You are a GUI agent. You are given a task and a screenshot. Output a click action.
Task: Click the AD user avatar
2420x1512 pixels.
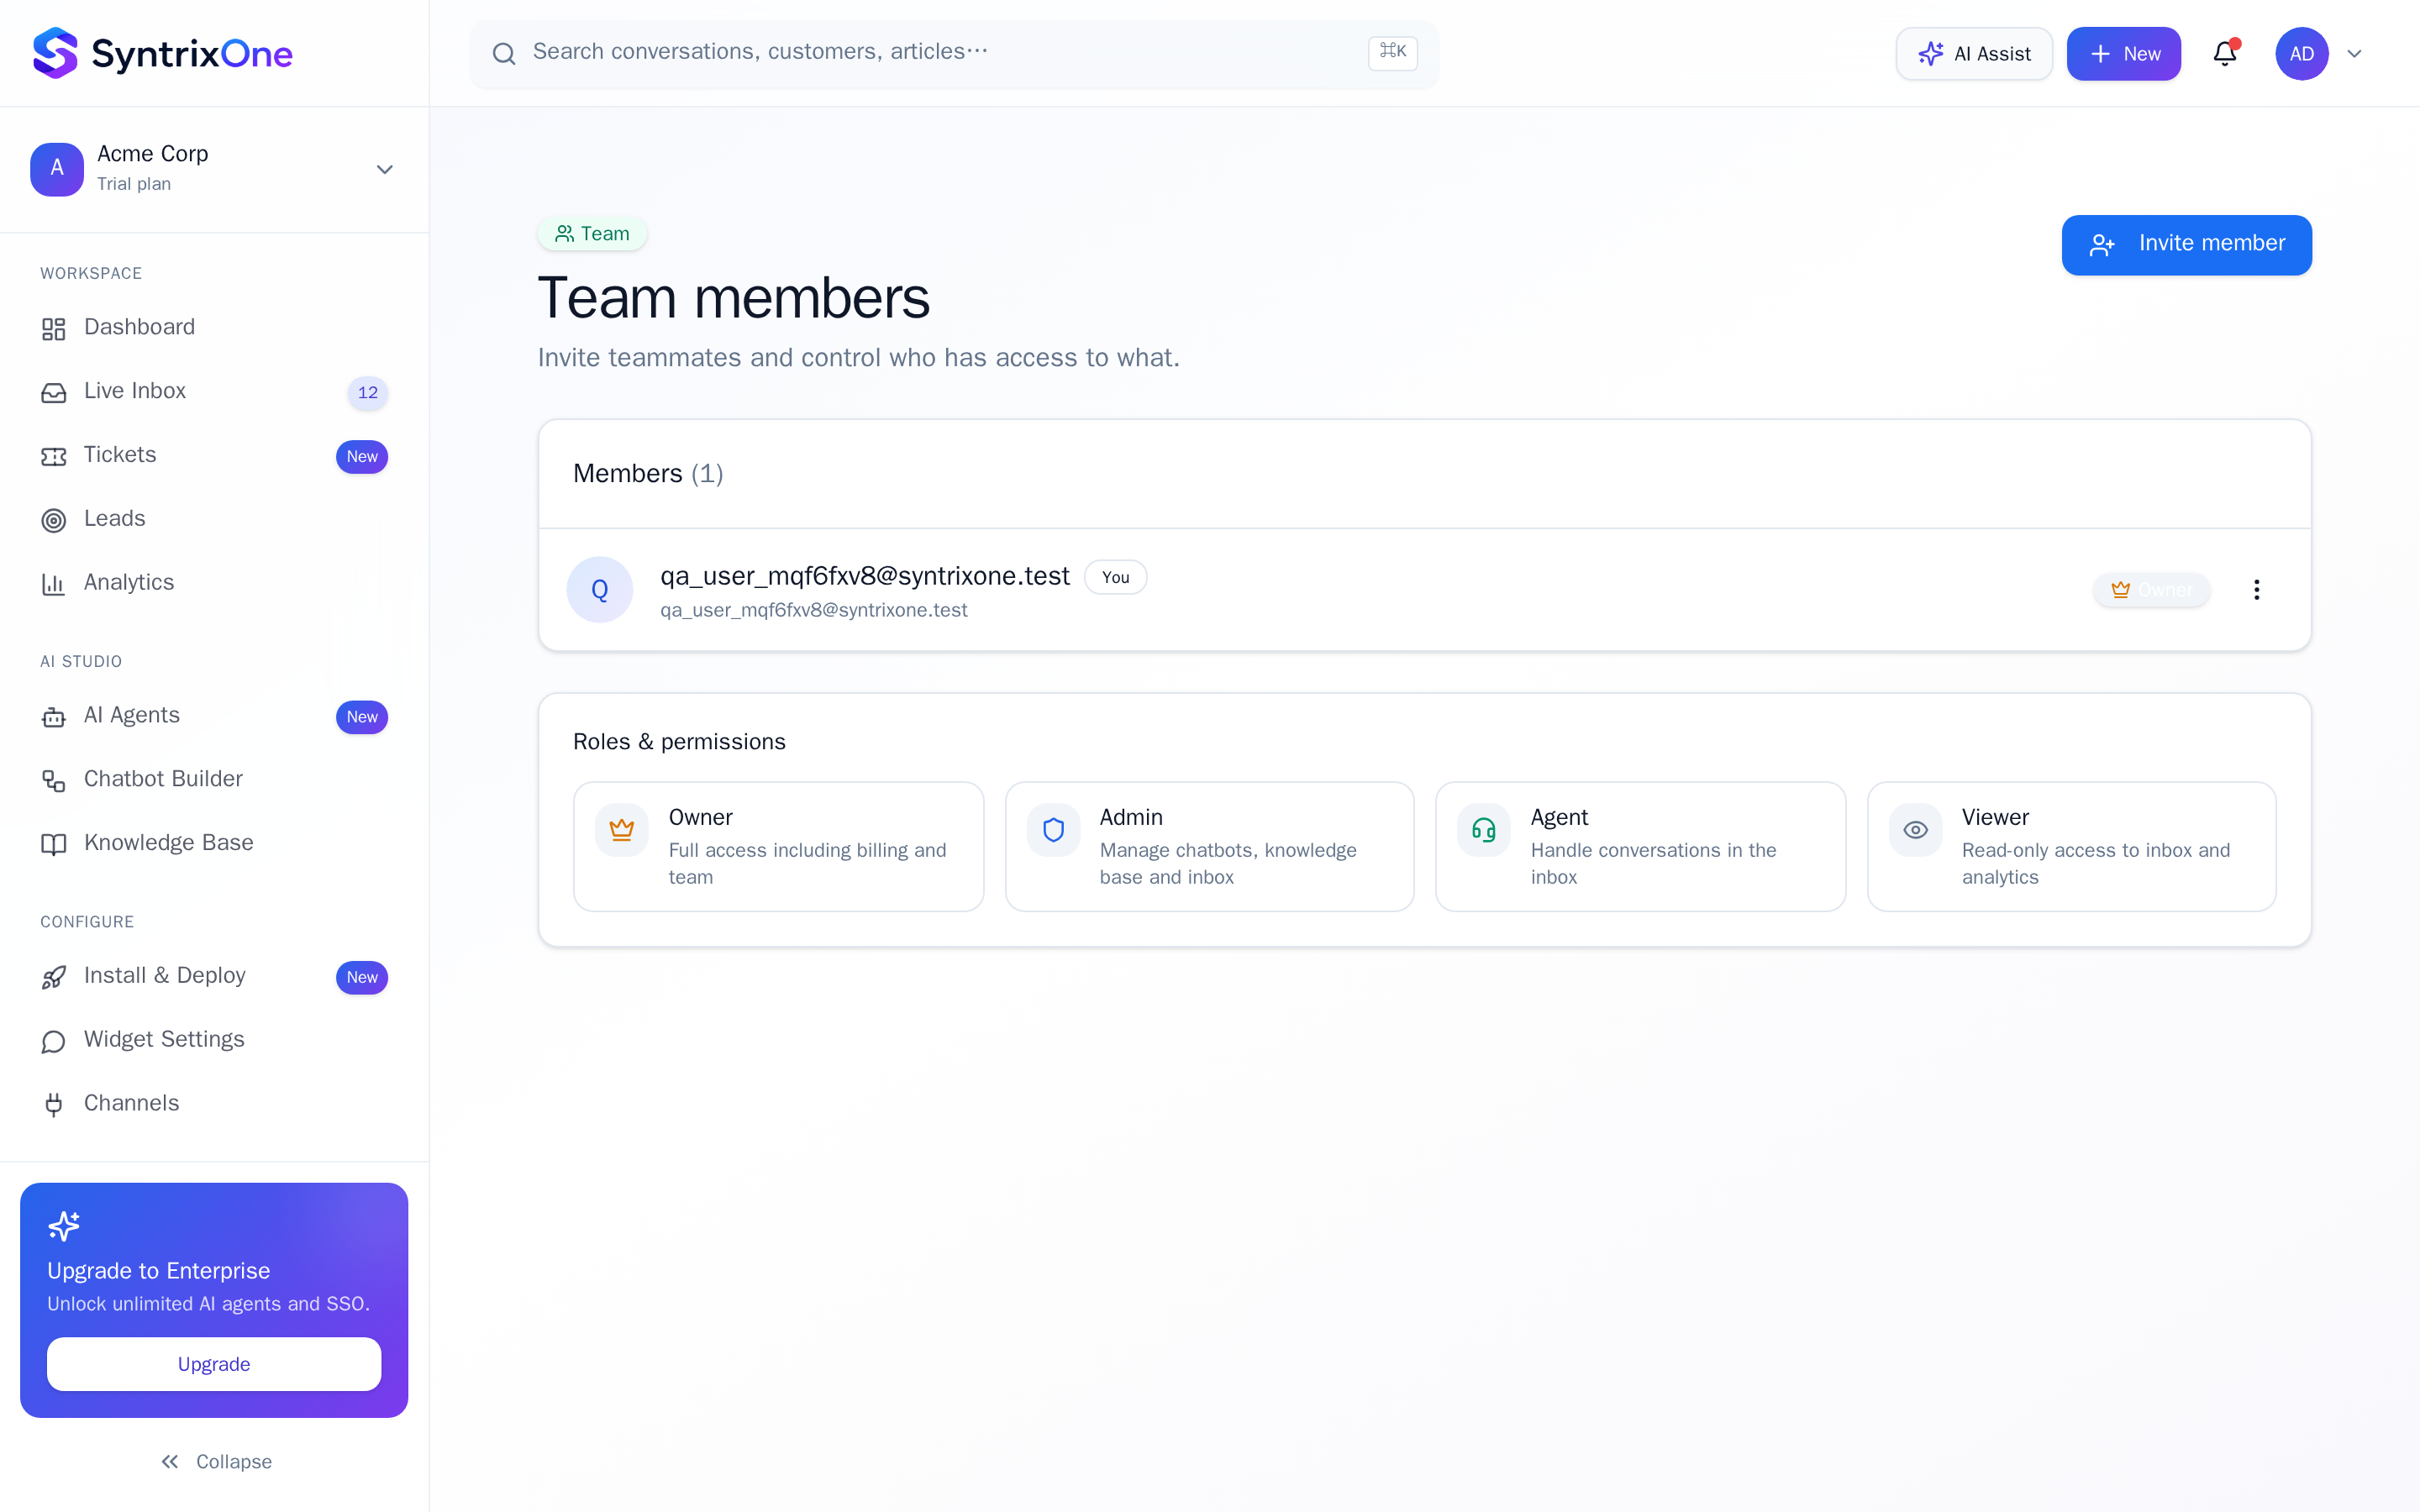2302,53
